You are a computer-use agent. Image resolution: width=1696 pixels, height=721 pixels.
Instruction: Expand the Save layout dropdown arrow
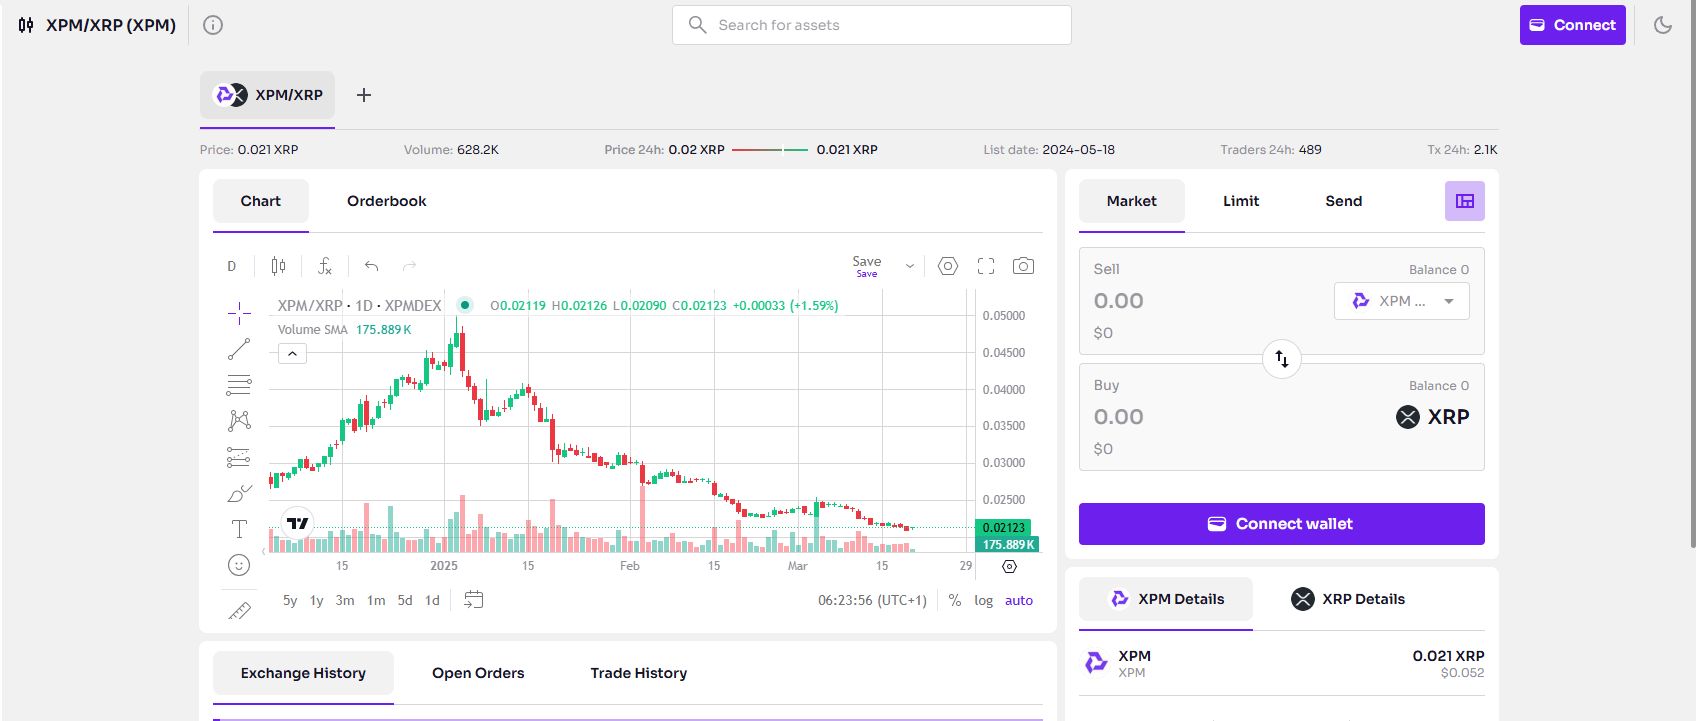[x=910, y=266]
